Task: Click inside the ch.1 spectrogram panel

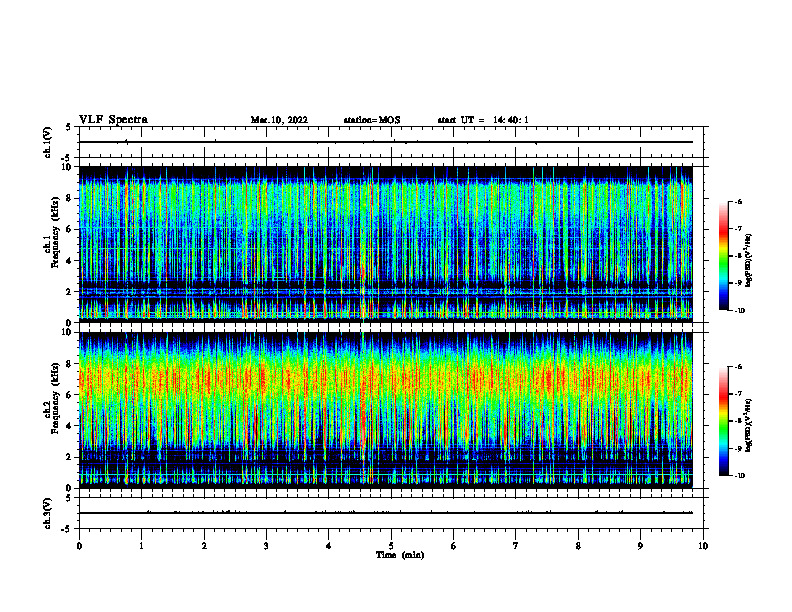Action: (x=386, y=244)
